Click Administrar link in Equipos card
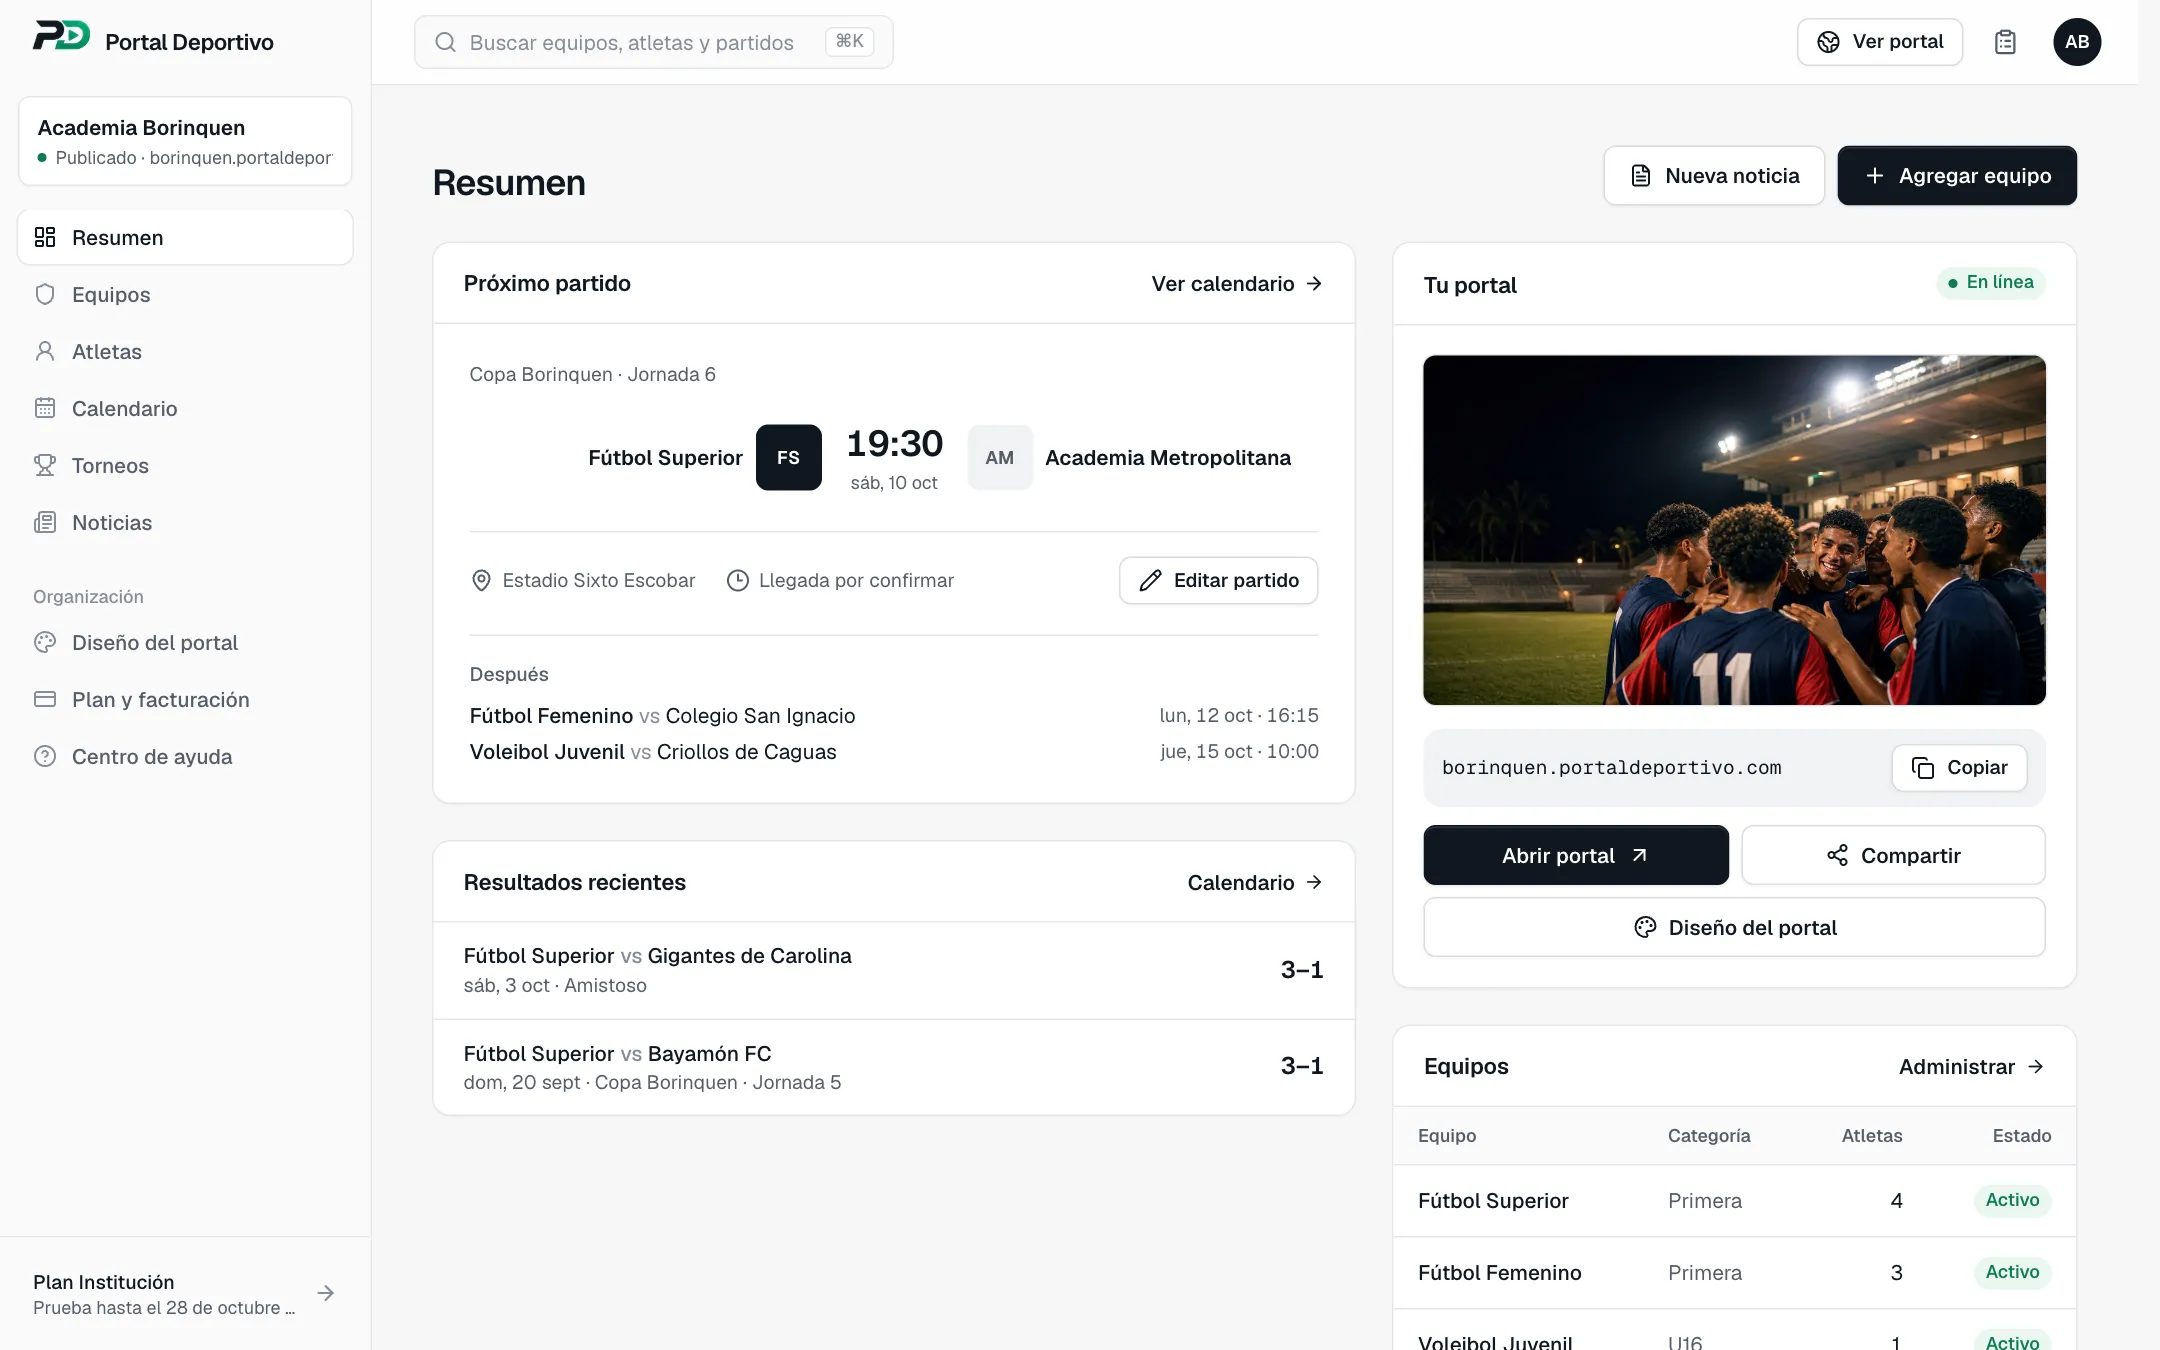Image resolution: width=2160 pixels, height=1350 pixels. [1971, 1066]
